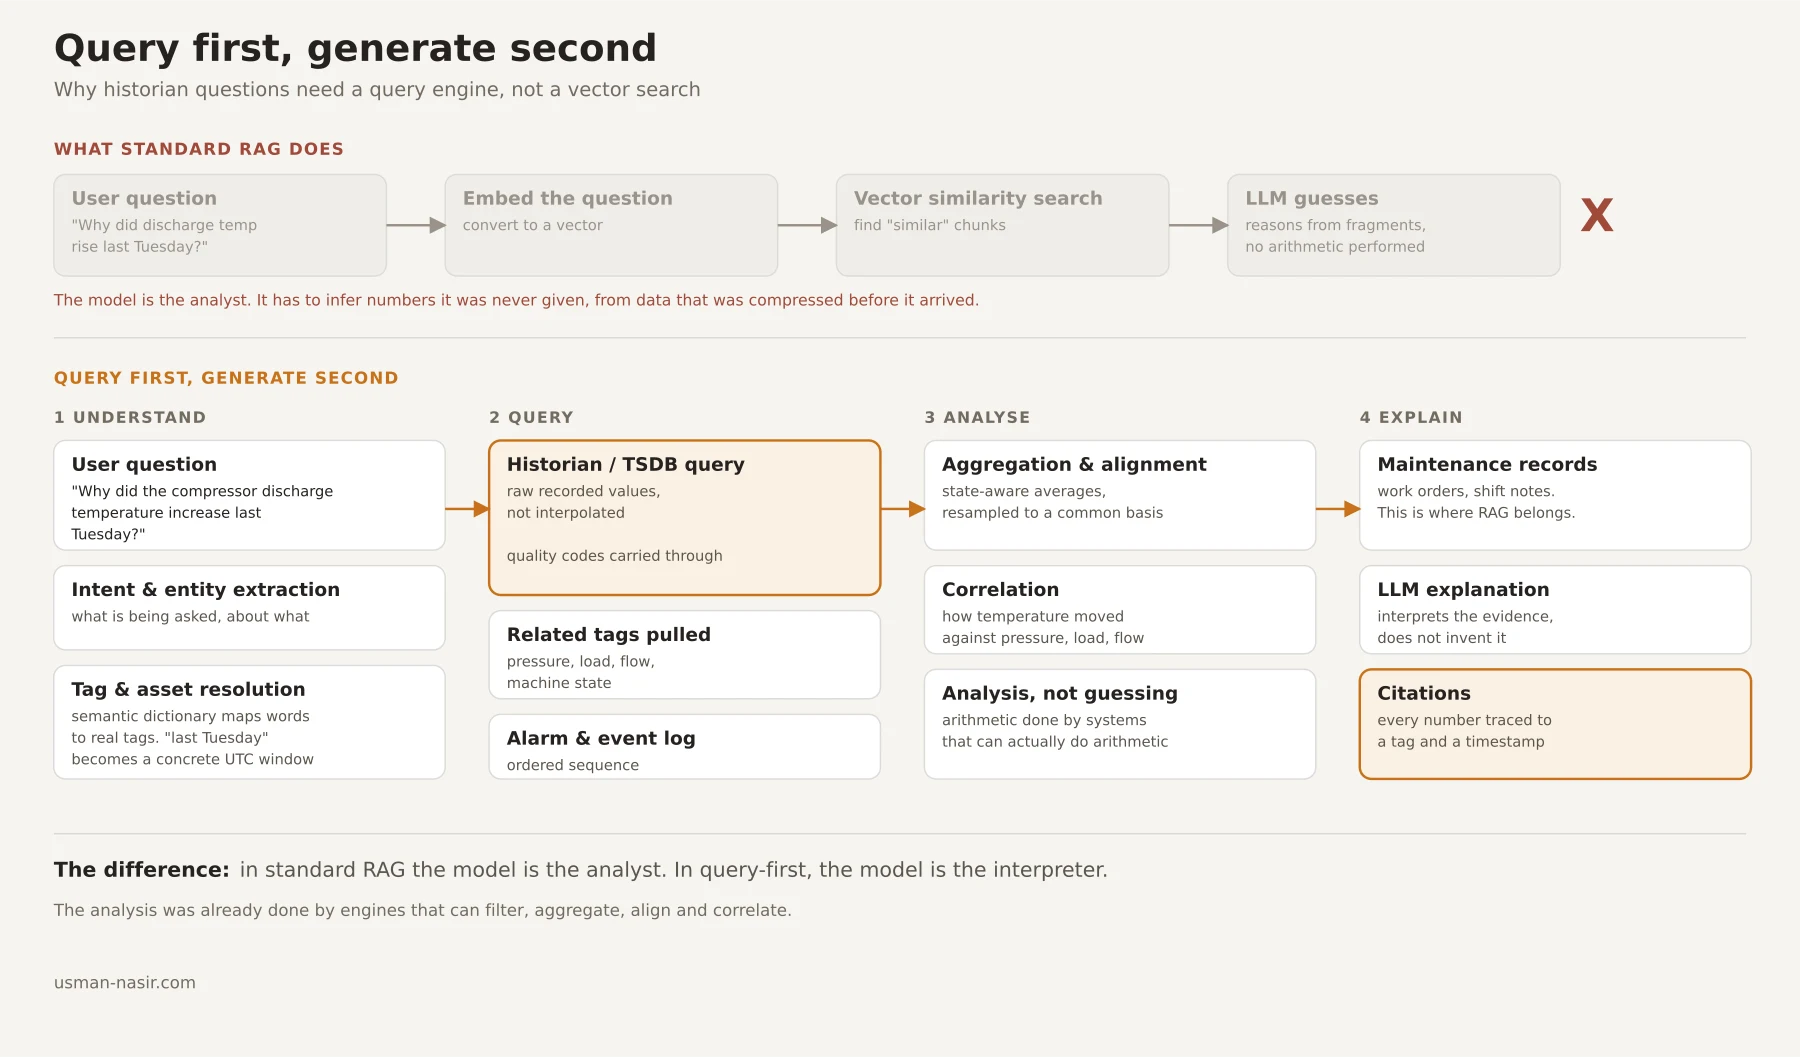1800x1057 pixels.
Task: Click the Correlation card
Action: coord(1120,610)
